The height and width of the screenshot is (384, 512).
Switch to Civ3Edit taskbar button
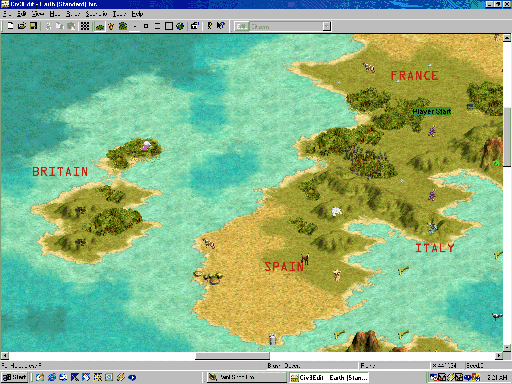tap(329, 377)
